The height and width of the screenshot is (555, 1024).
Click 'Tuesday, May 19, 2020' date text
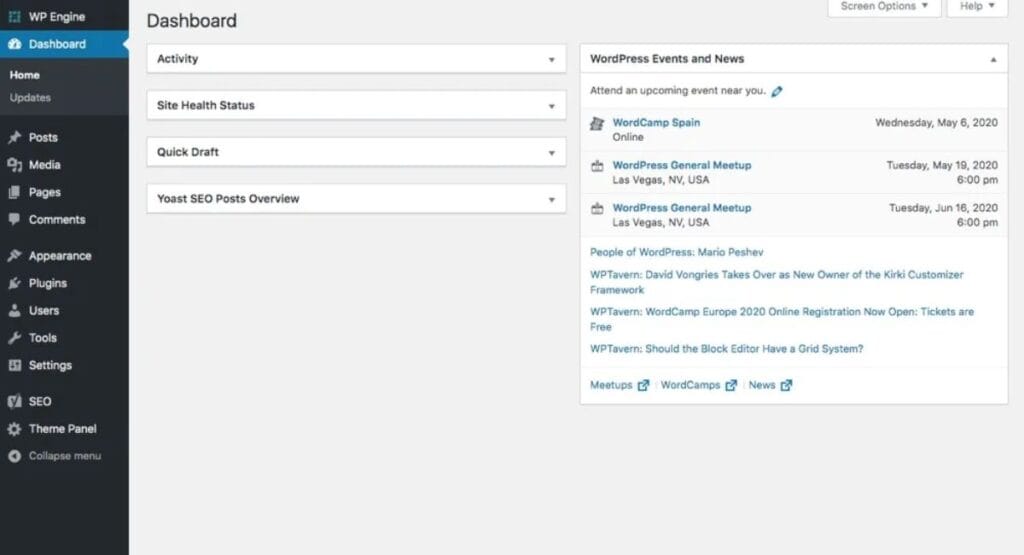942,165
